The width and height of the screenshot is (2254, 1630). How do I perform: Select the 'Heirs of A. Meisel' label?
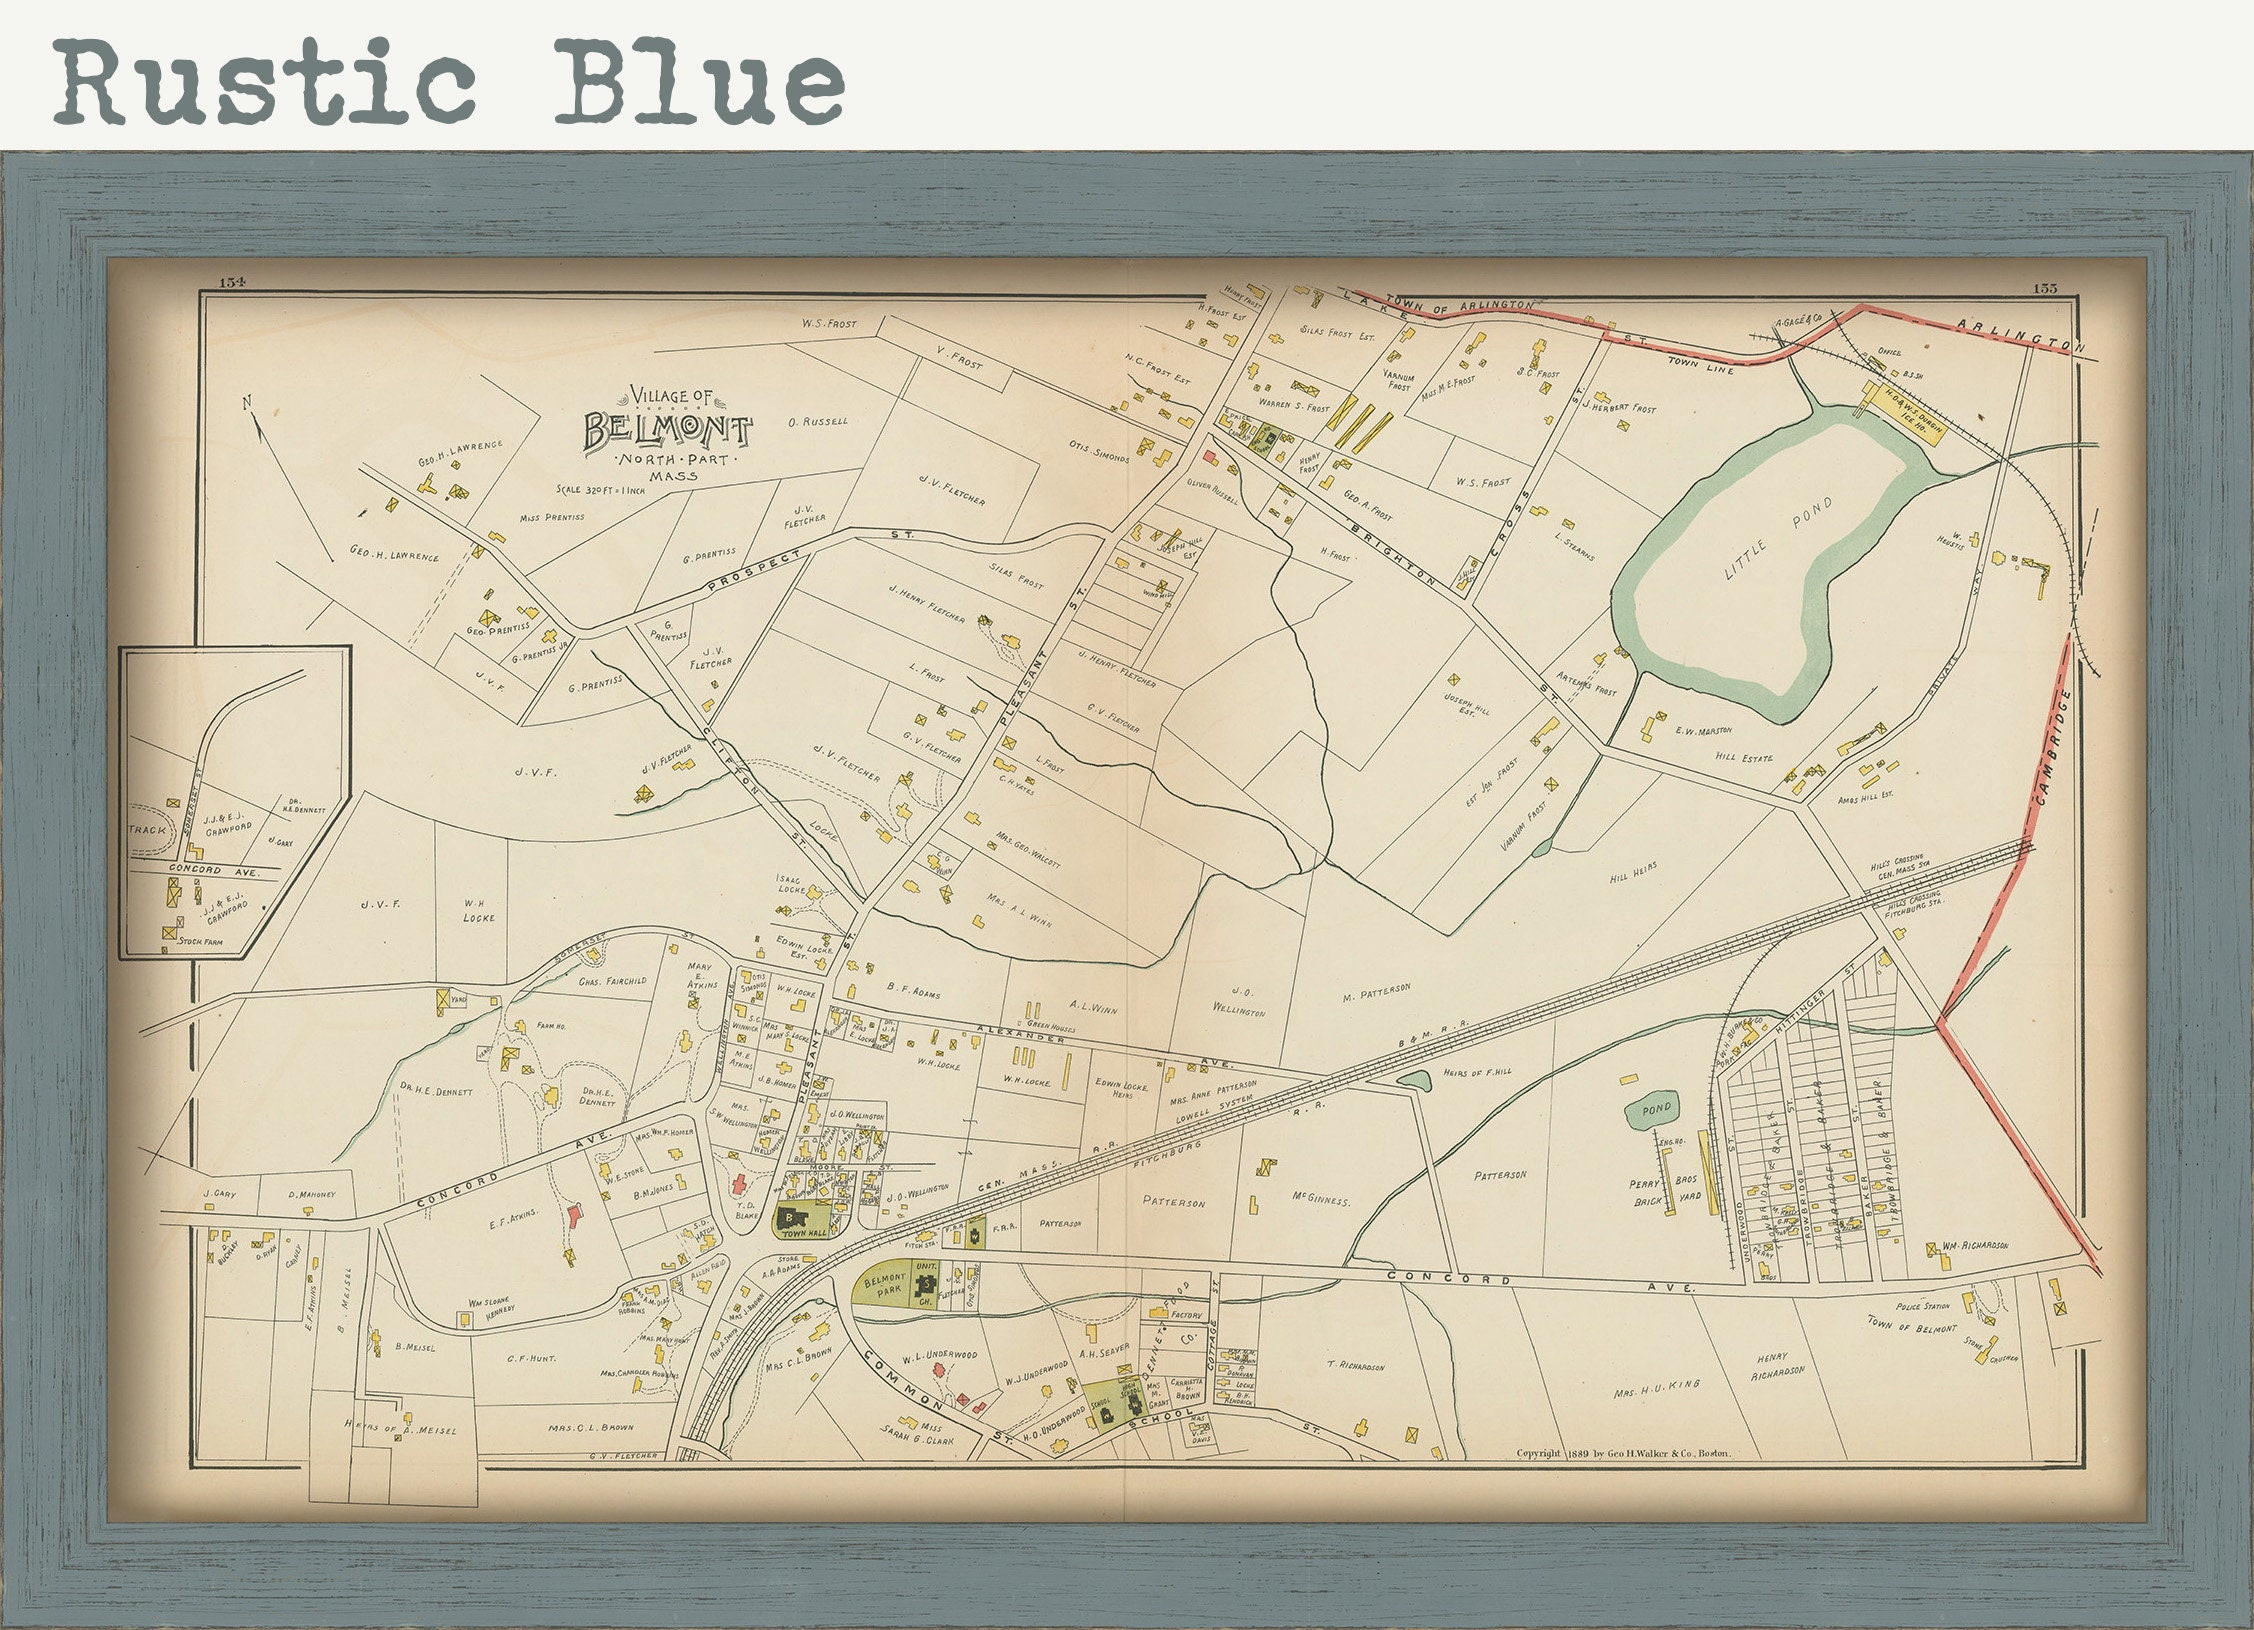point(399,1427)
